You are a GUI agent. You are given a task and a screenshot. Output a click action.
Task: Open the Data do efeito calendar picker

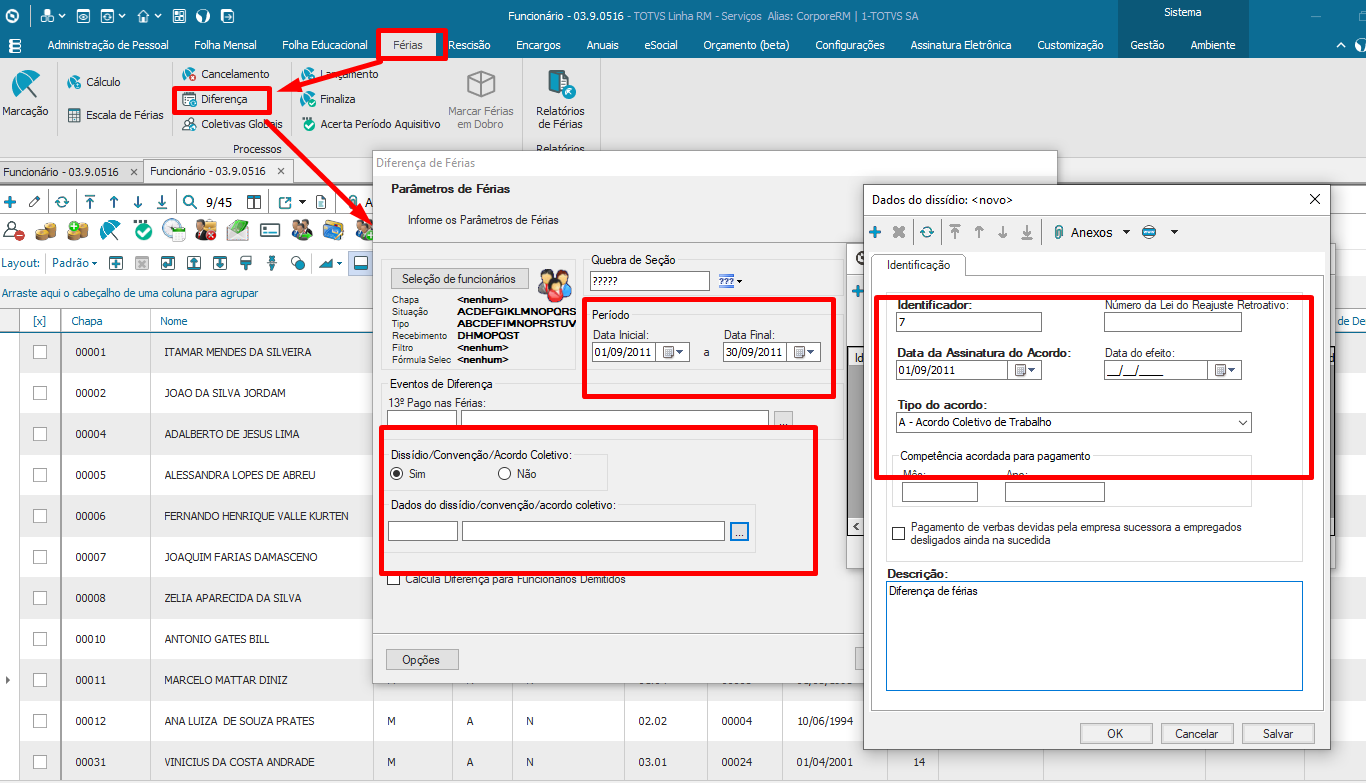[1225, 370]
